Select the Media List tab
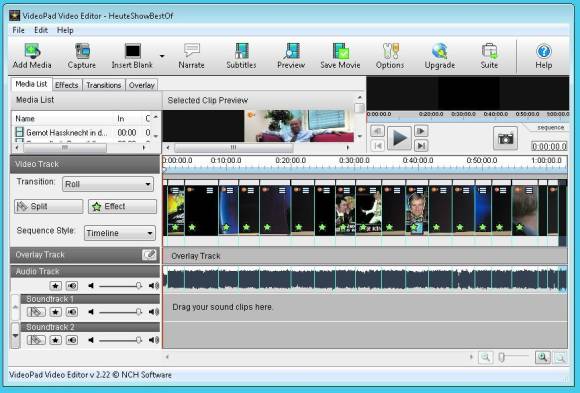580x393 pixels. [31, 84]
